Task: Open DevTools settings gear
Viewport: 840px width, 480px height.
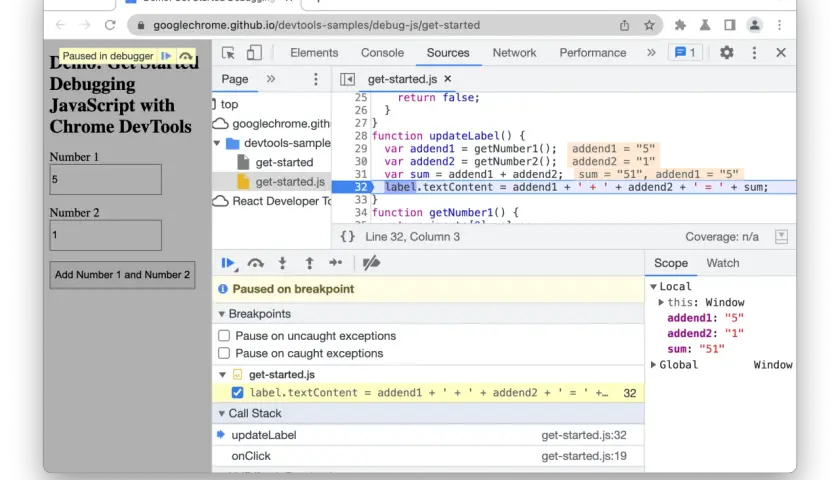Action: coord(726,52)
